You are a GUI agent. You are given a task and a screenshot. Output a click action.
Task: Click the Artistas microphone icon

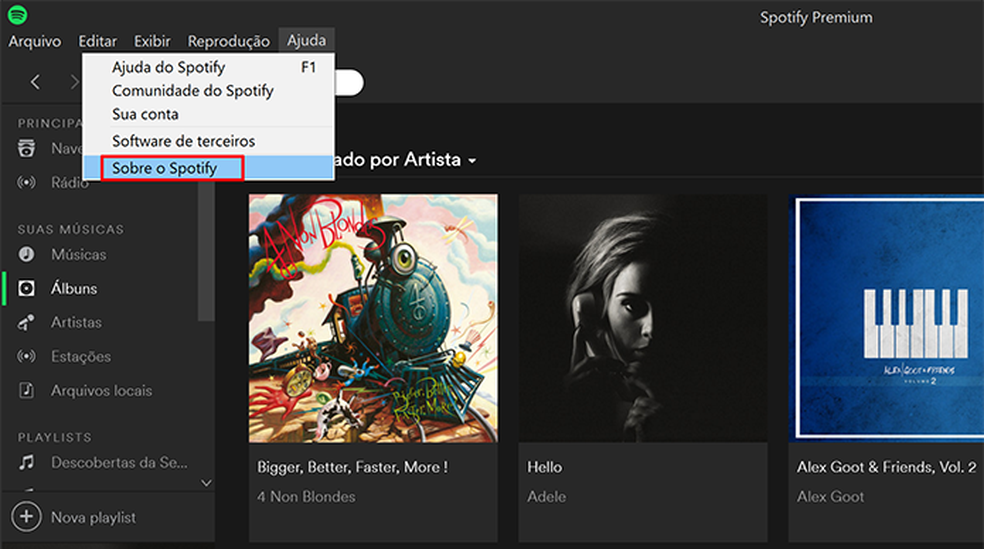point(26,322)
